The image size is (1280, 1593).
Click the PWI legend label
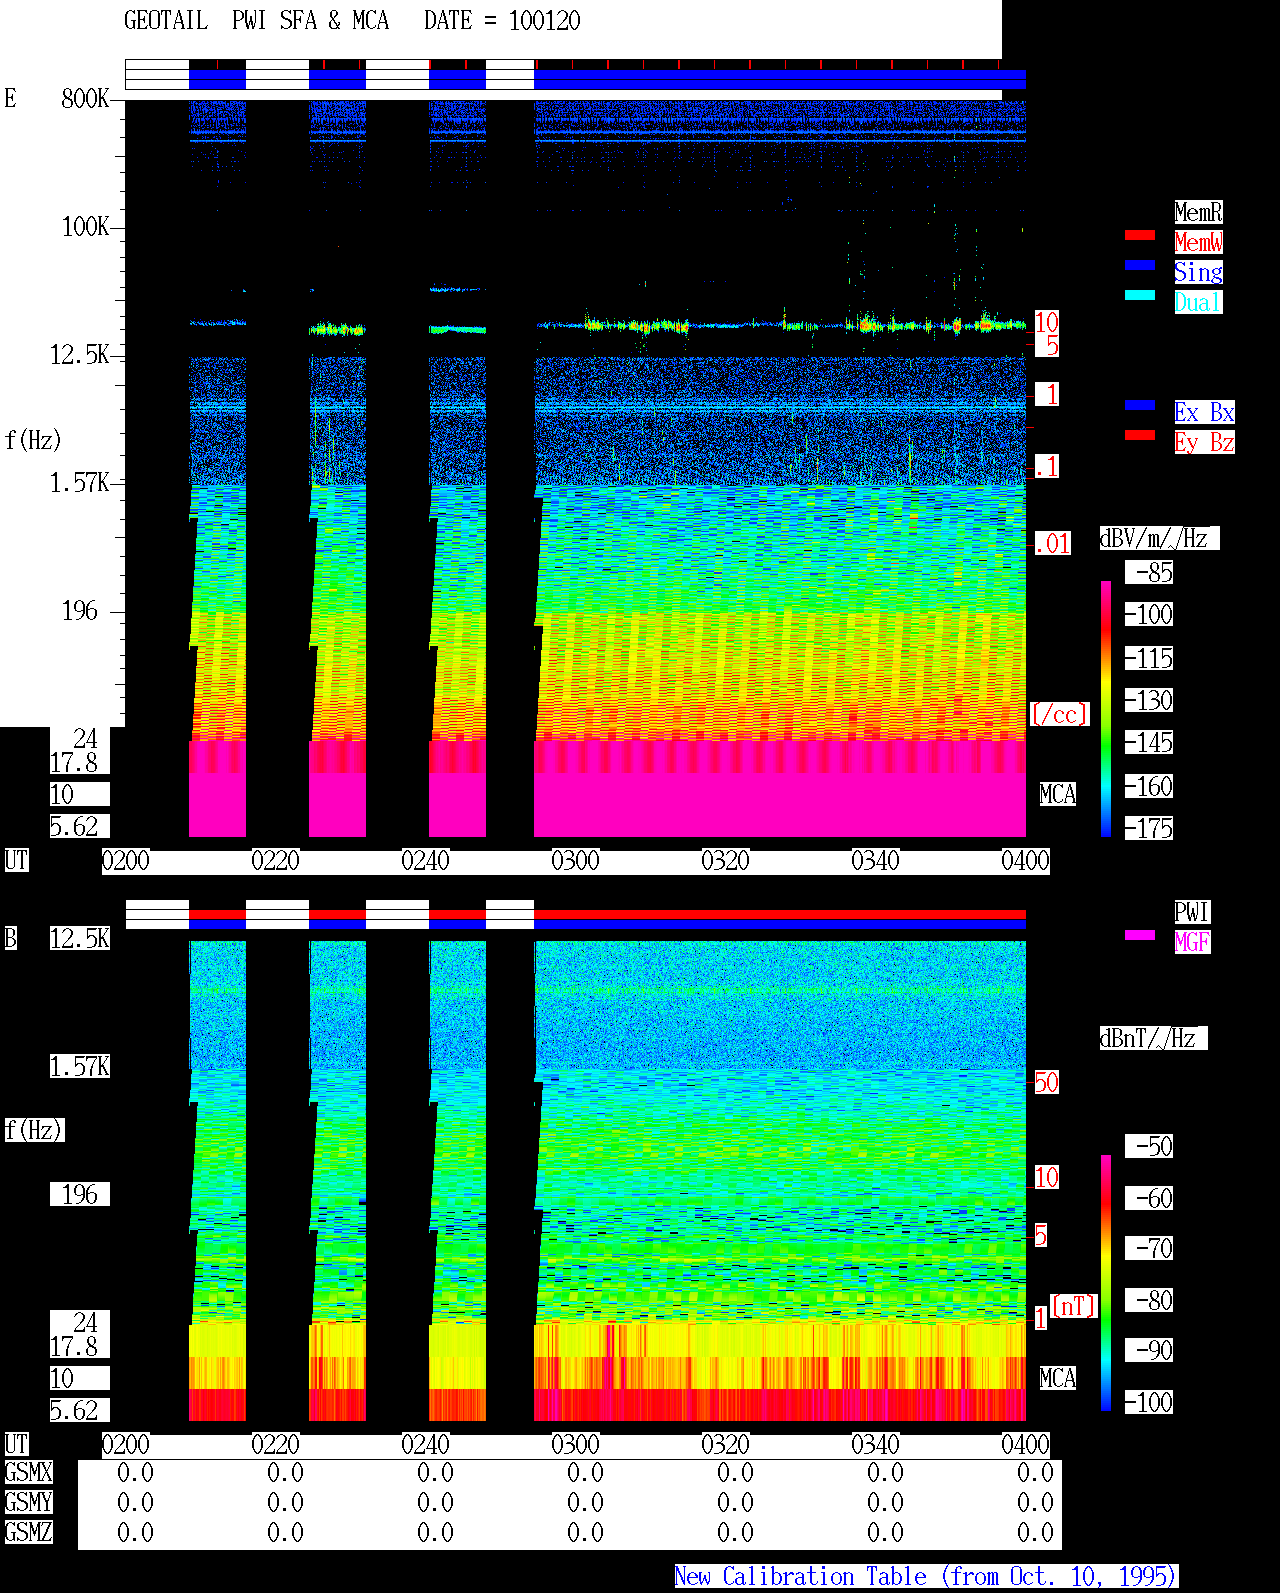(x=1192, y=912)
